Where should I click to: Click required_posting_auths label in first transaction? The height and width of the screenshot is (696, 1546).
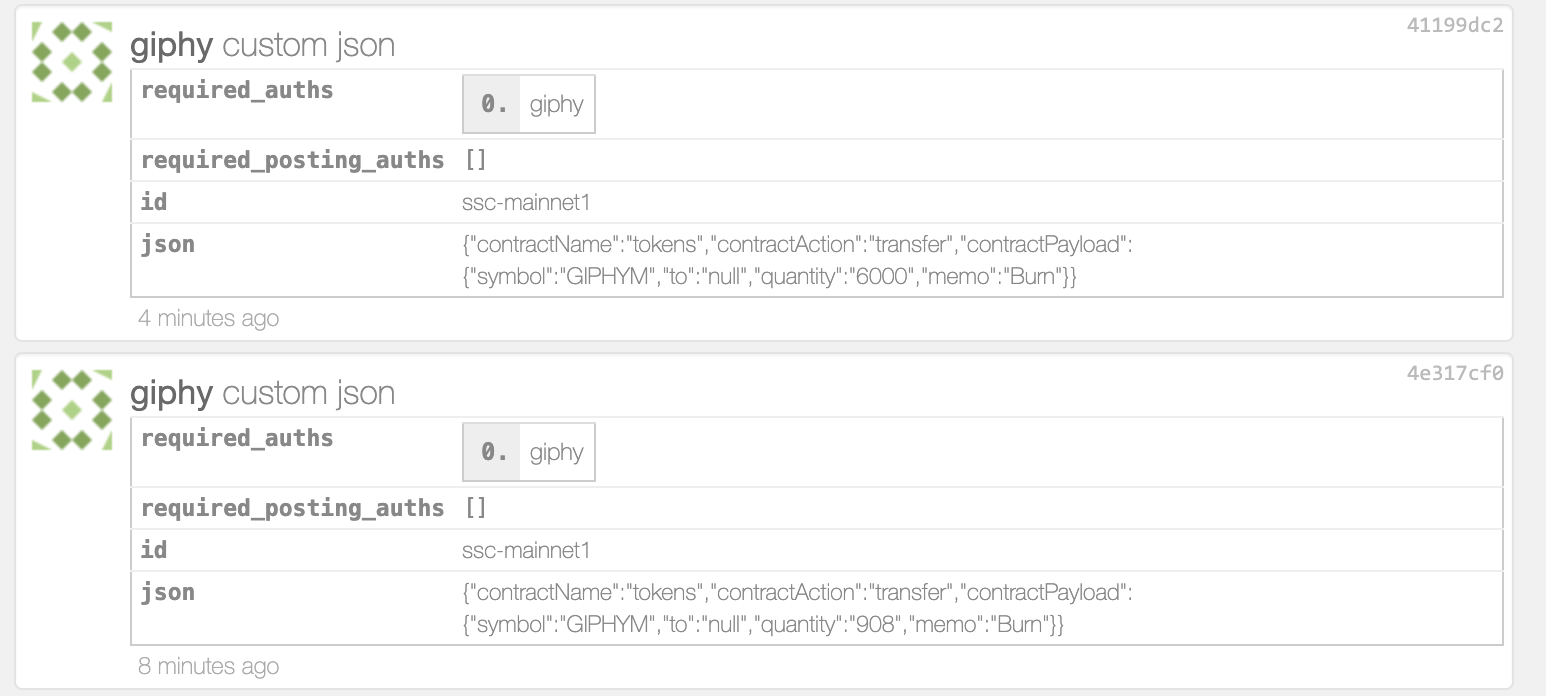point(292,160)
